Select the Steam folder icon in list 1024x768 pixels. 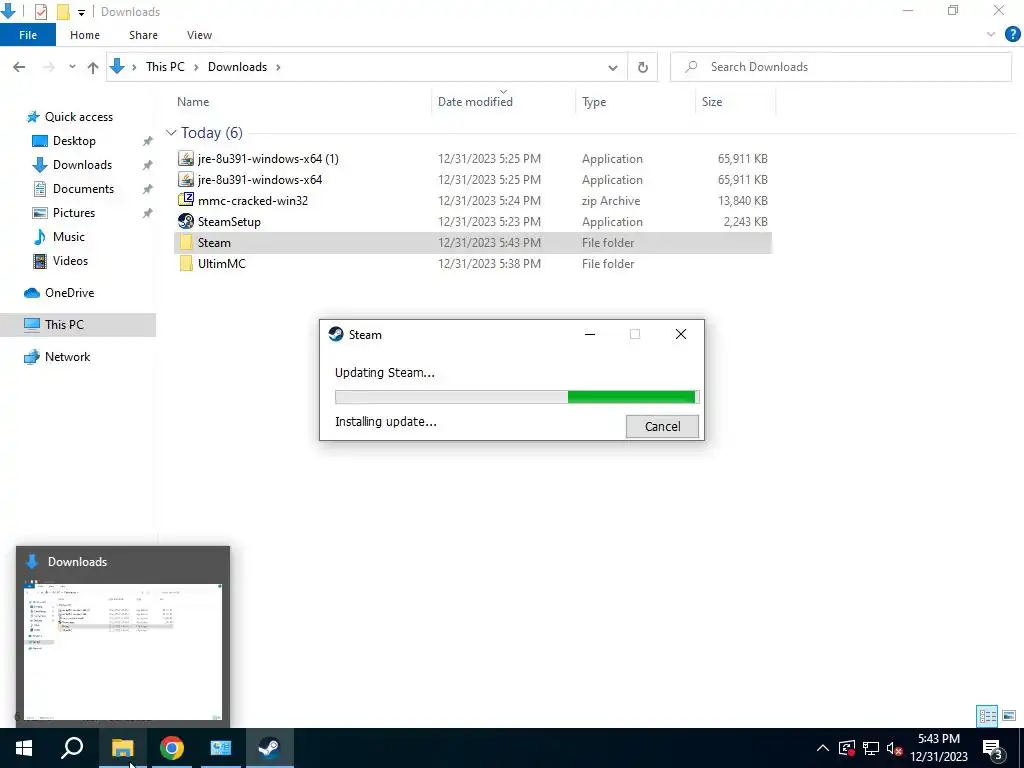(186, 242)
